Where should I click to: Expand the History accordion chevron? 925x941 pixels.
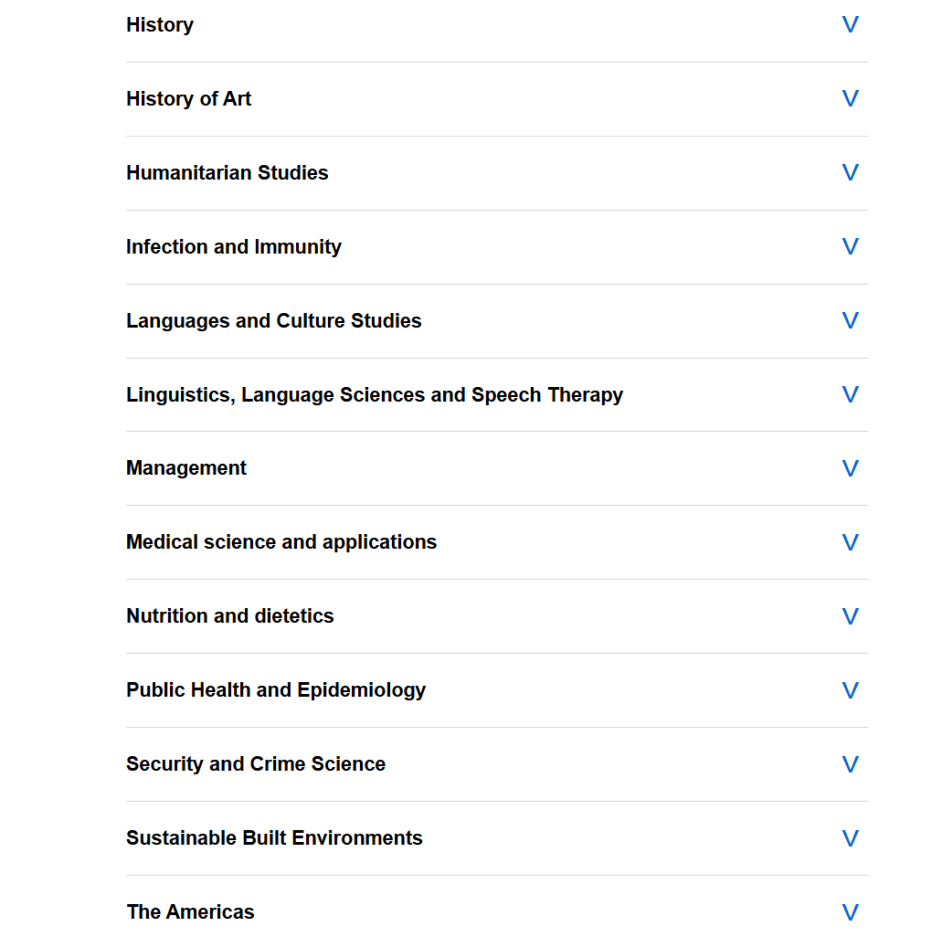(x=850, y=25)
